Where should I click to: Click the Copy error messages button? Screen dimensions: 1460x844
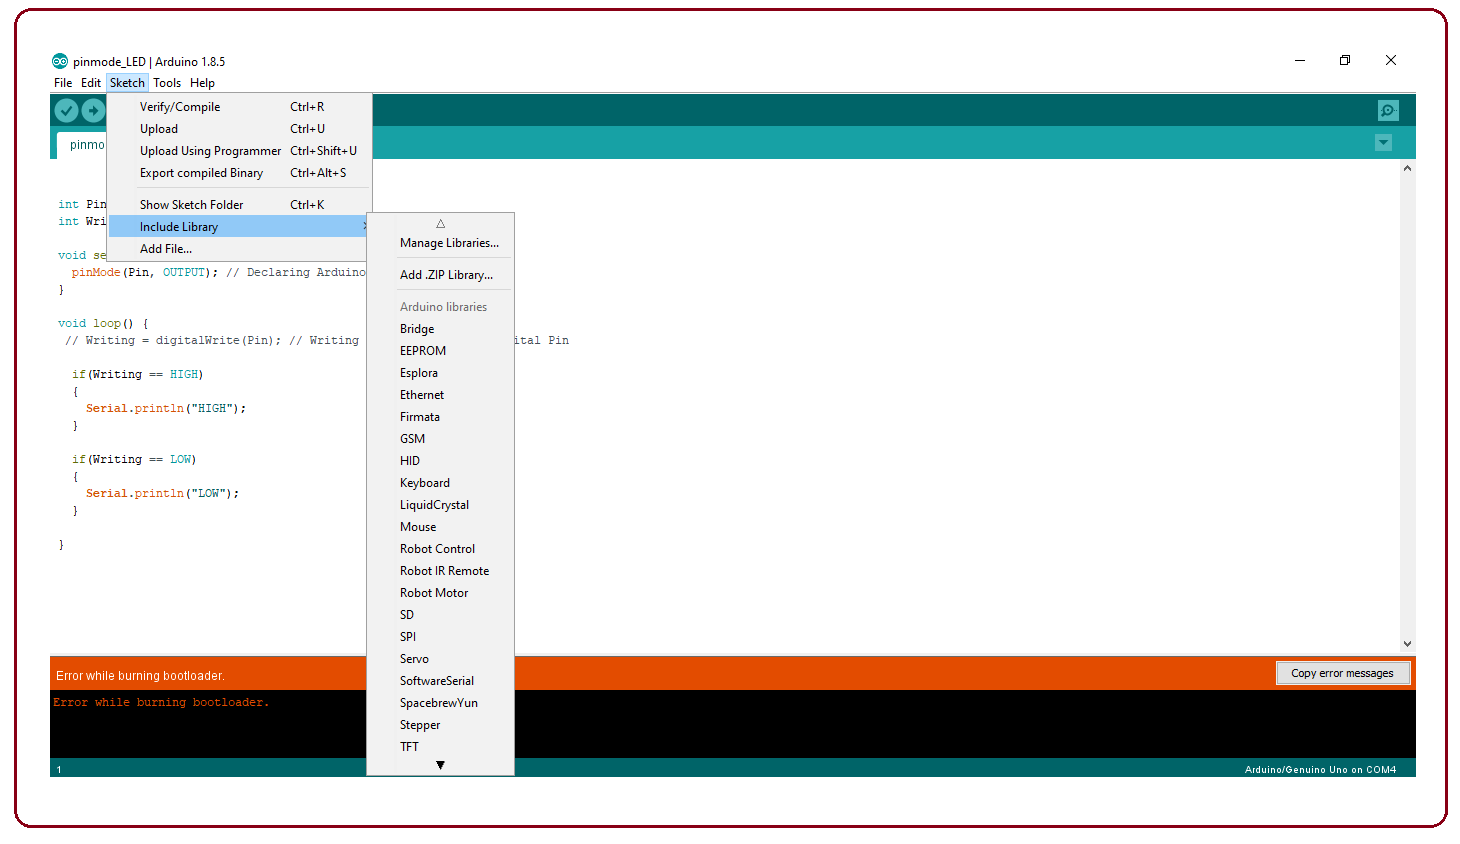tap(1343, 673)
